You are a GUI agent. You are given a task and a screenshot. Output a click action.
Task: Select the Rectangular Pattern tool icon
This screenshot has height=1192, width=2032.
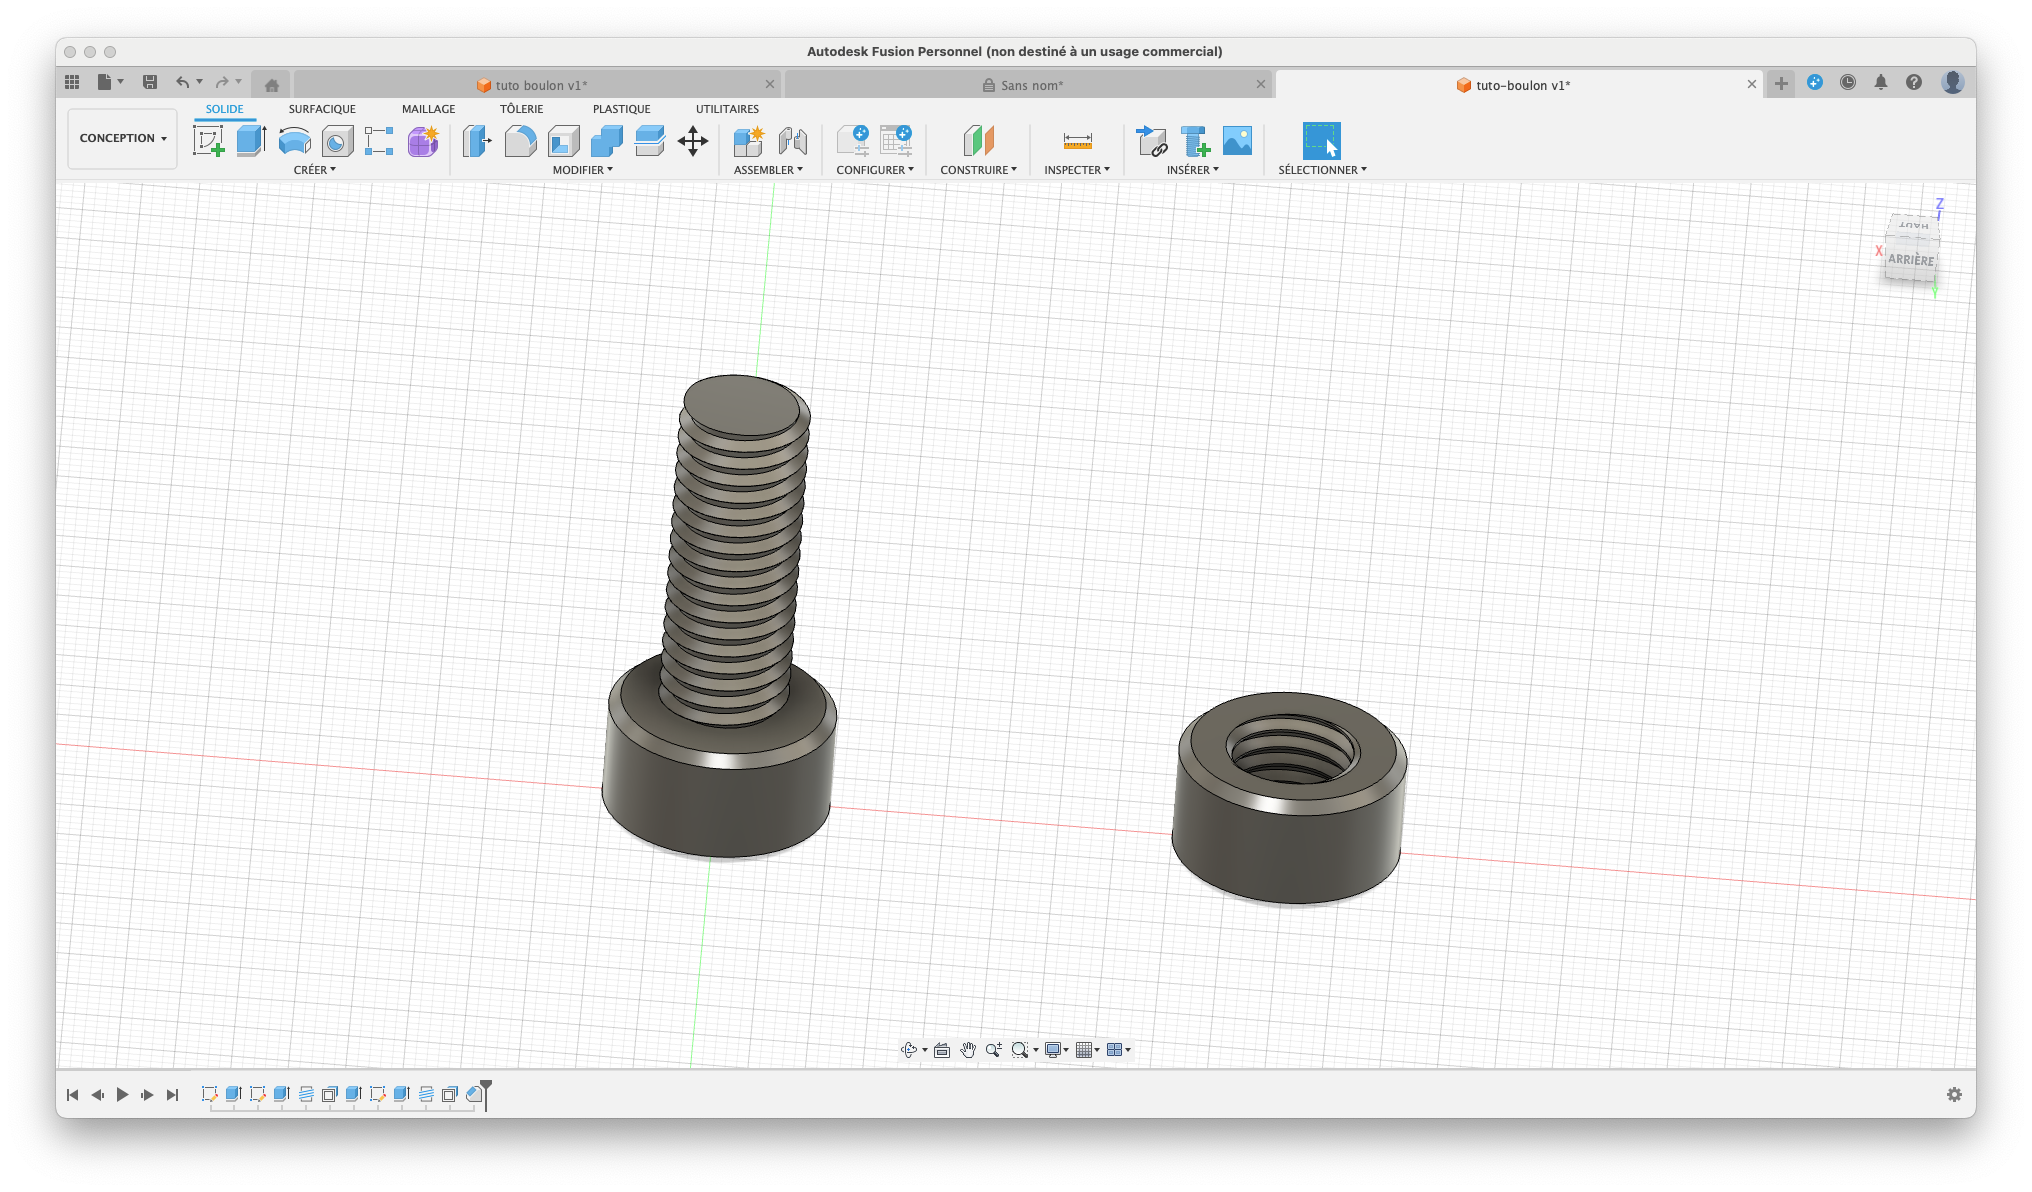379,141
